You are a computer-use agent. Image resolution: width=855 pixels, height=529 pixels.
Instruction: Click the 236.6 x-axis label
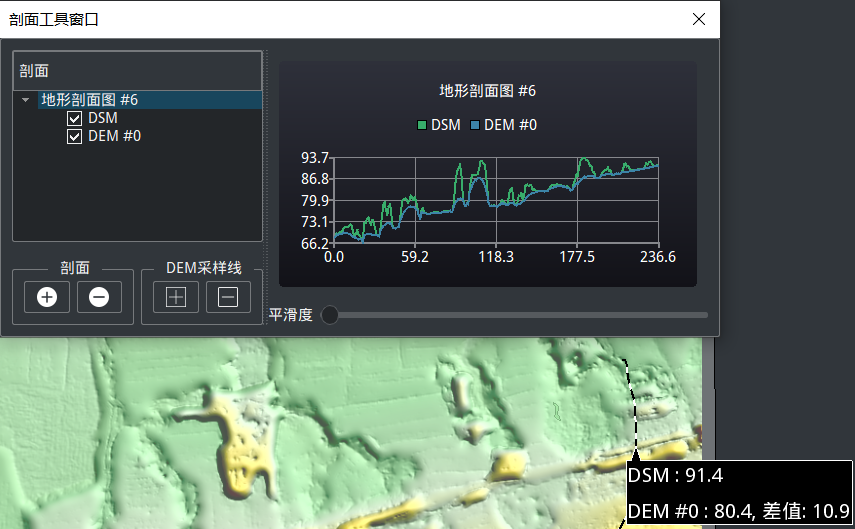pos(658,257)
